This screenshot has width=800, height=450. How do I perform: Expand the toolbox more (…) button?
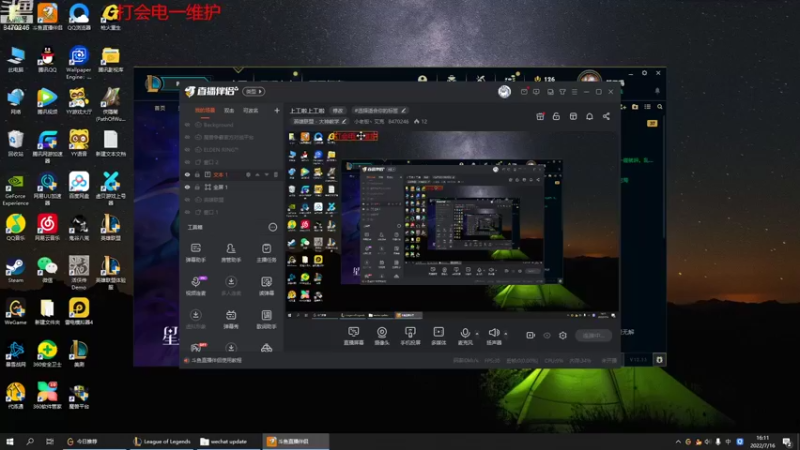(x=272, y=227)
